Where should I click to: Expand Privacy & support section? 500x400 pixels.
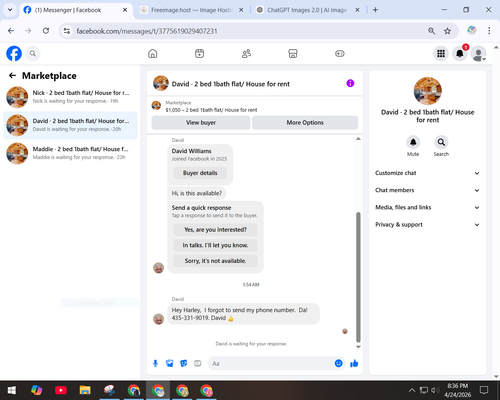pyautogui.click(x=427, y=225)
